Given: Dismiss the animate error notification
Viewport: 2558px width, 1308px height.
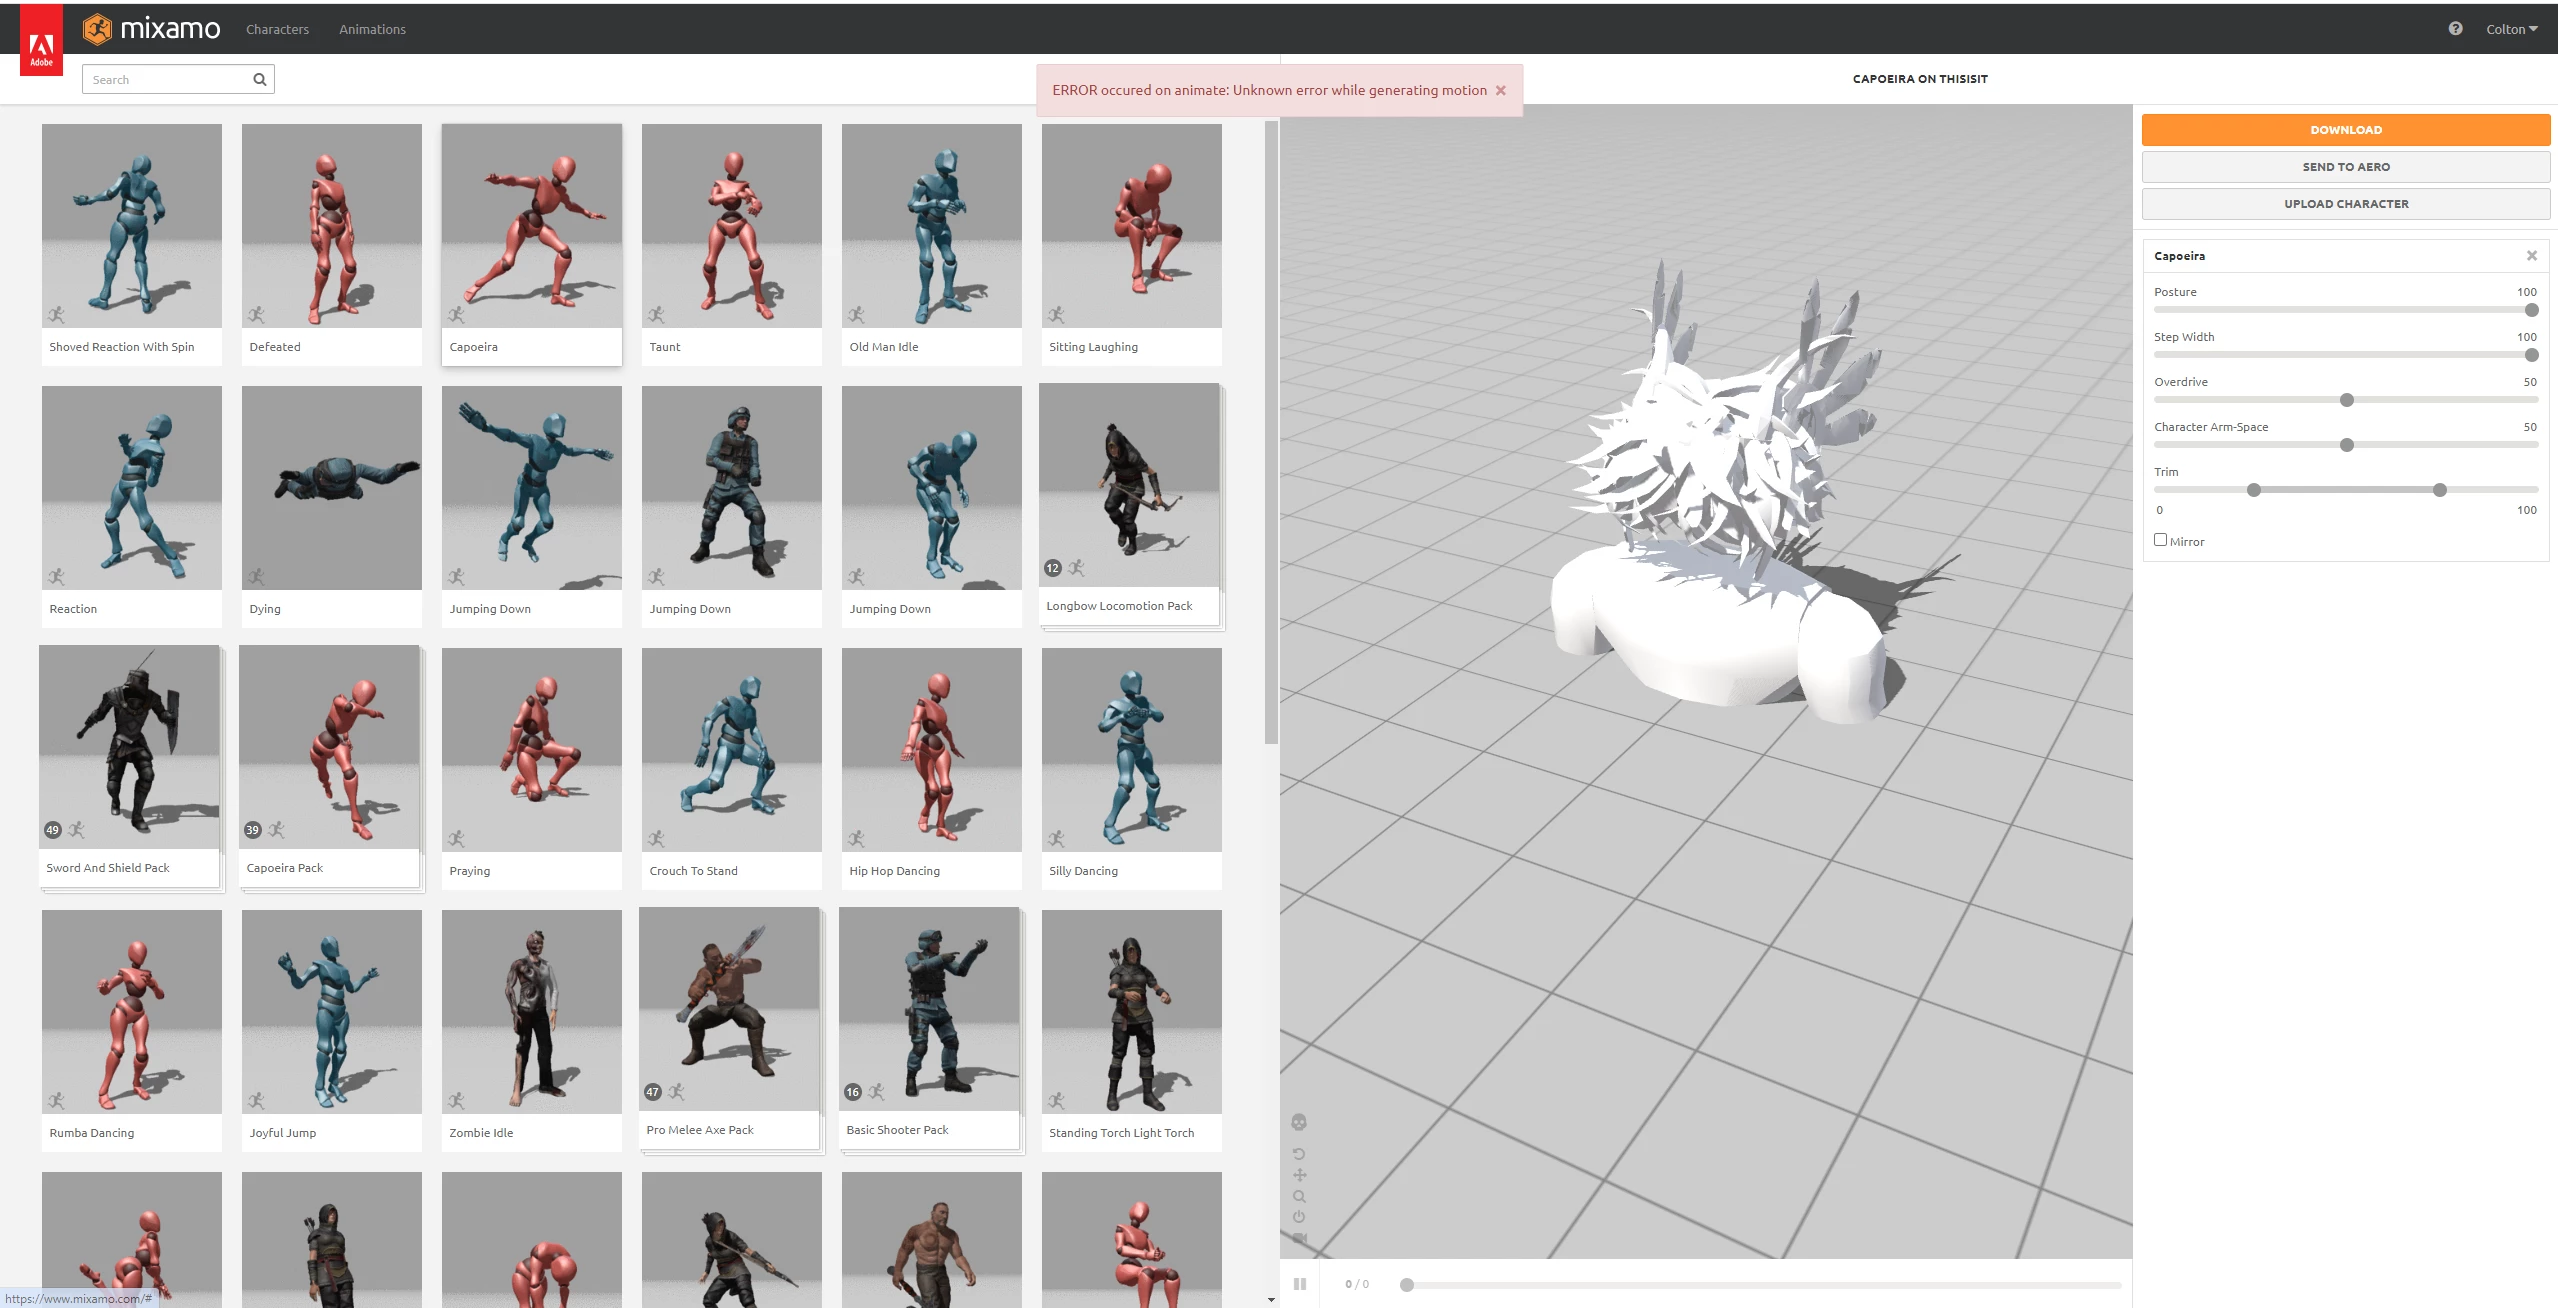Looking at the screenshot, I should [1500, 91].
